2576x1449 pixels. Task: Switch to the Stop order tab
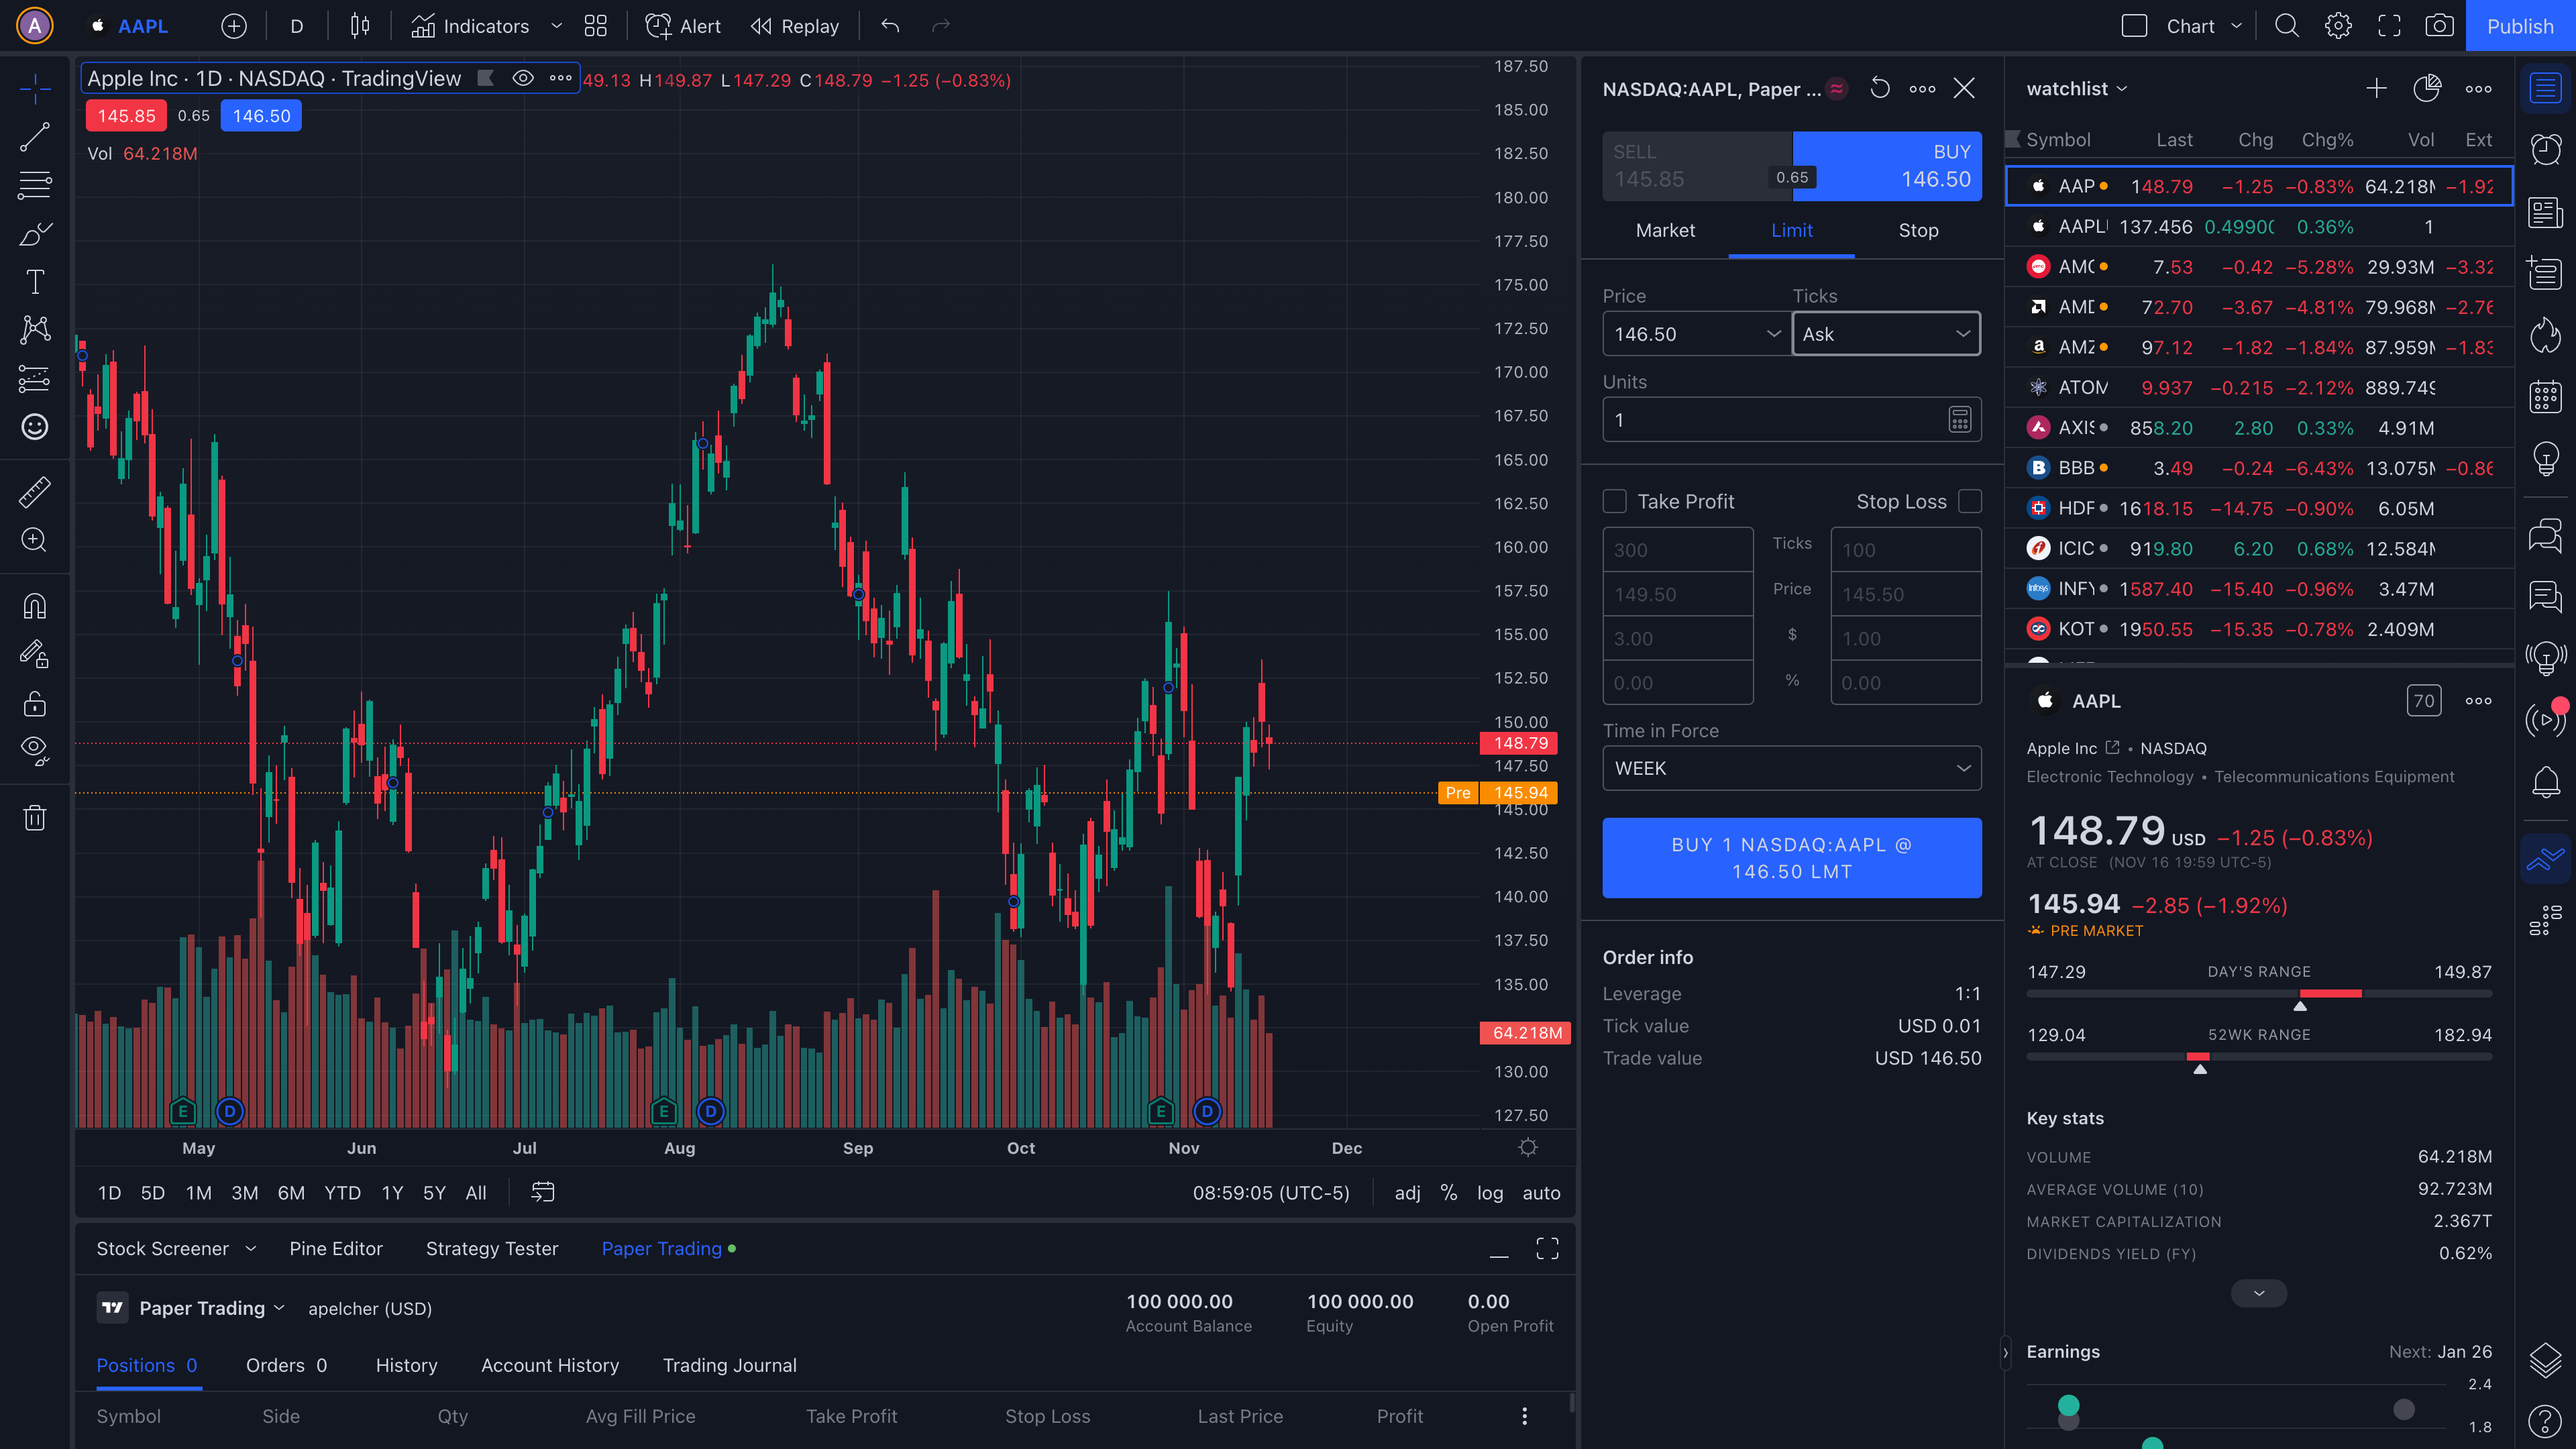point(1918,230)
